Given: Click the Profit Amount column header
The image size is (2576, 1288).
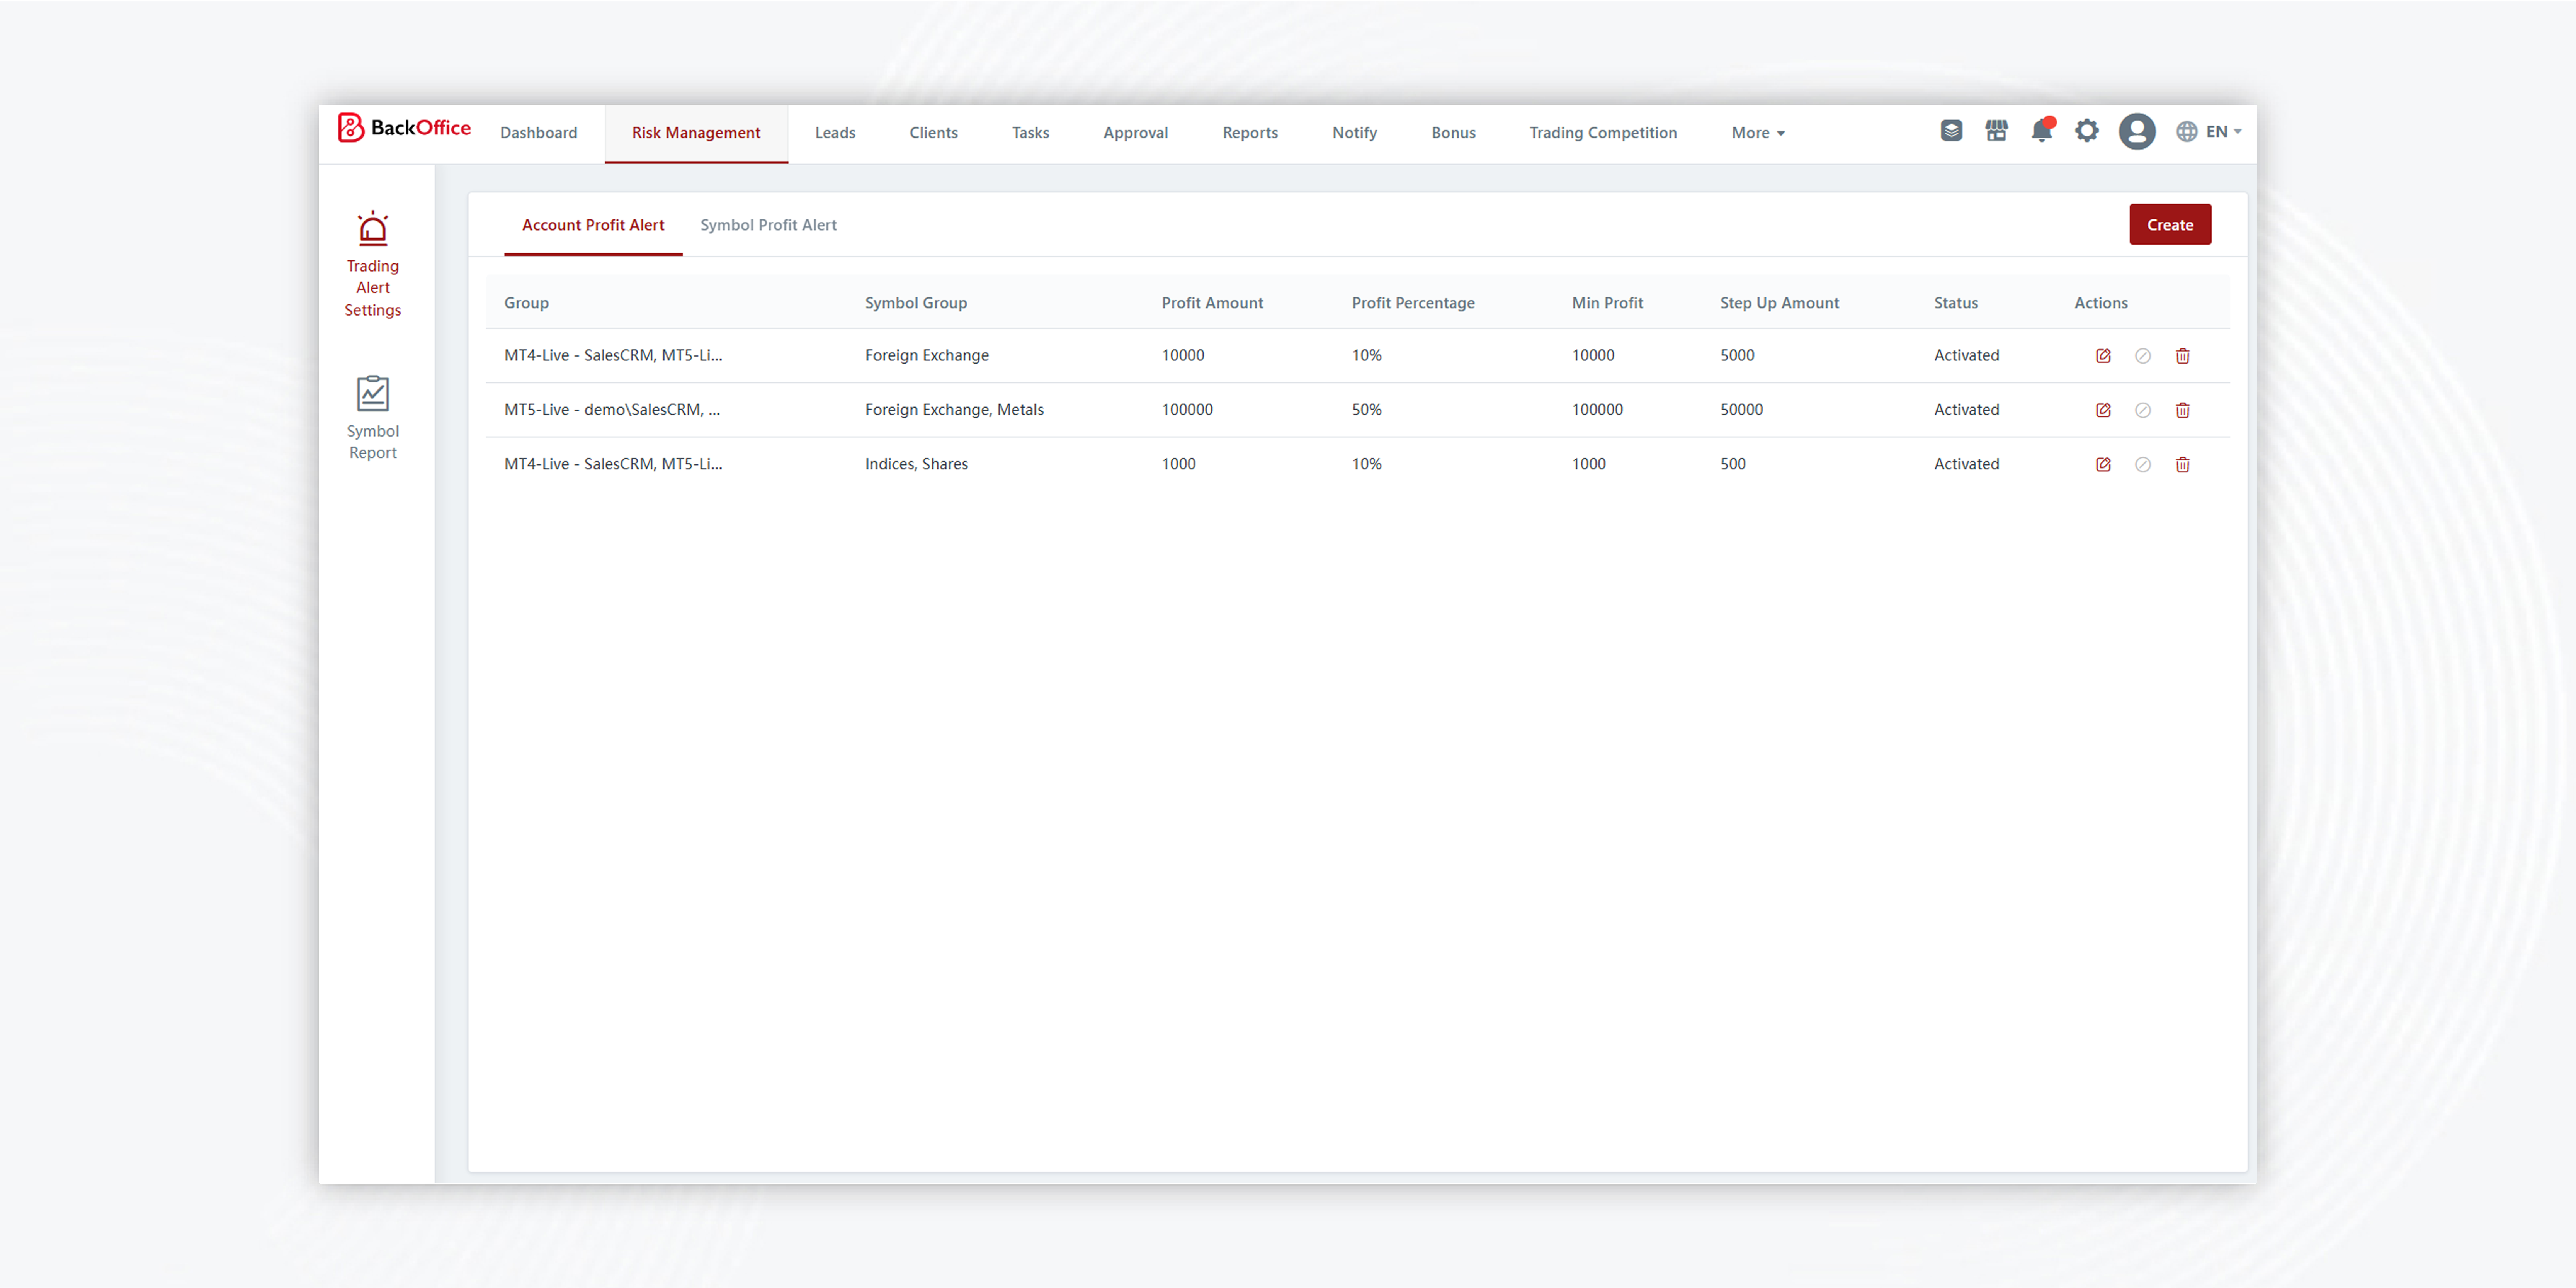Looking at the screenshot, I should (1212, 303).
